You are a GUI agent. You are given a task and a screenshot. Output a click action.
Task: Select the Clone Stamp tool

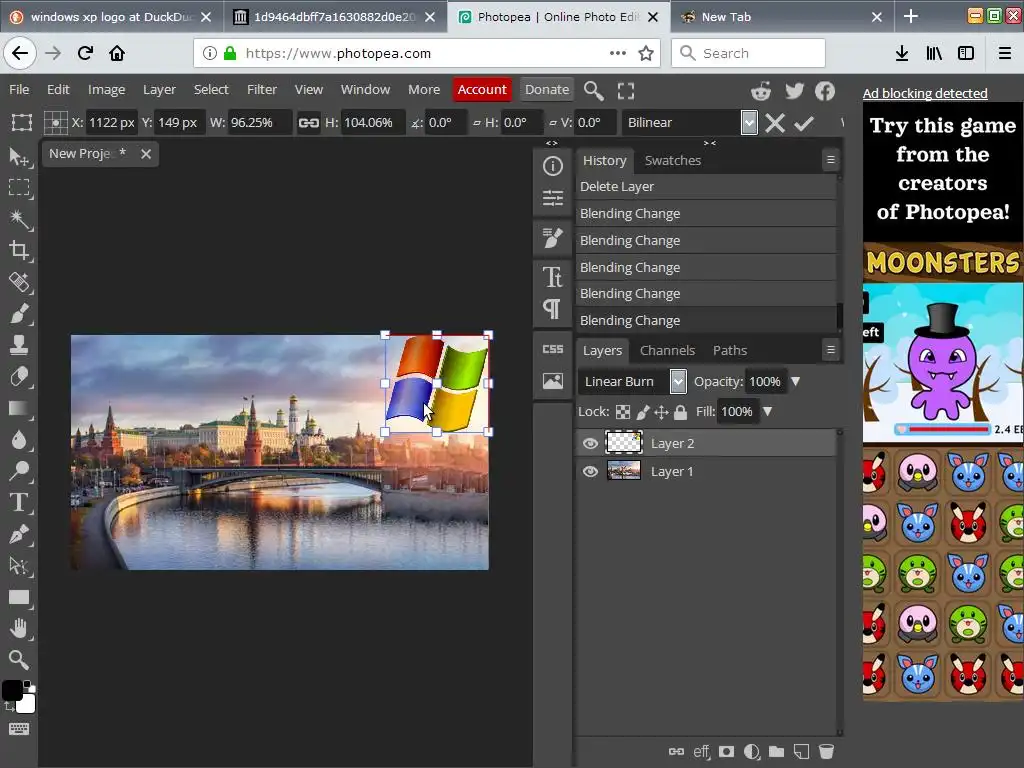pos(19,345)
